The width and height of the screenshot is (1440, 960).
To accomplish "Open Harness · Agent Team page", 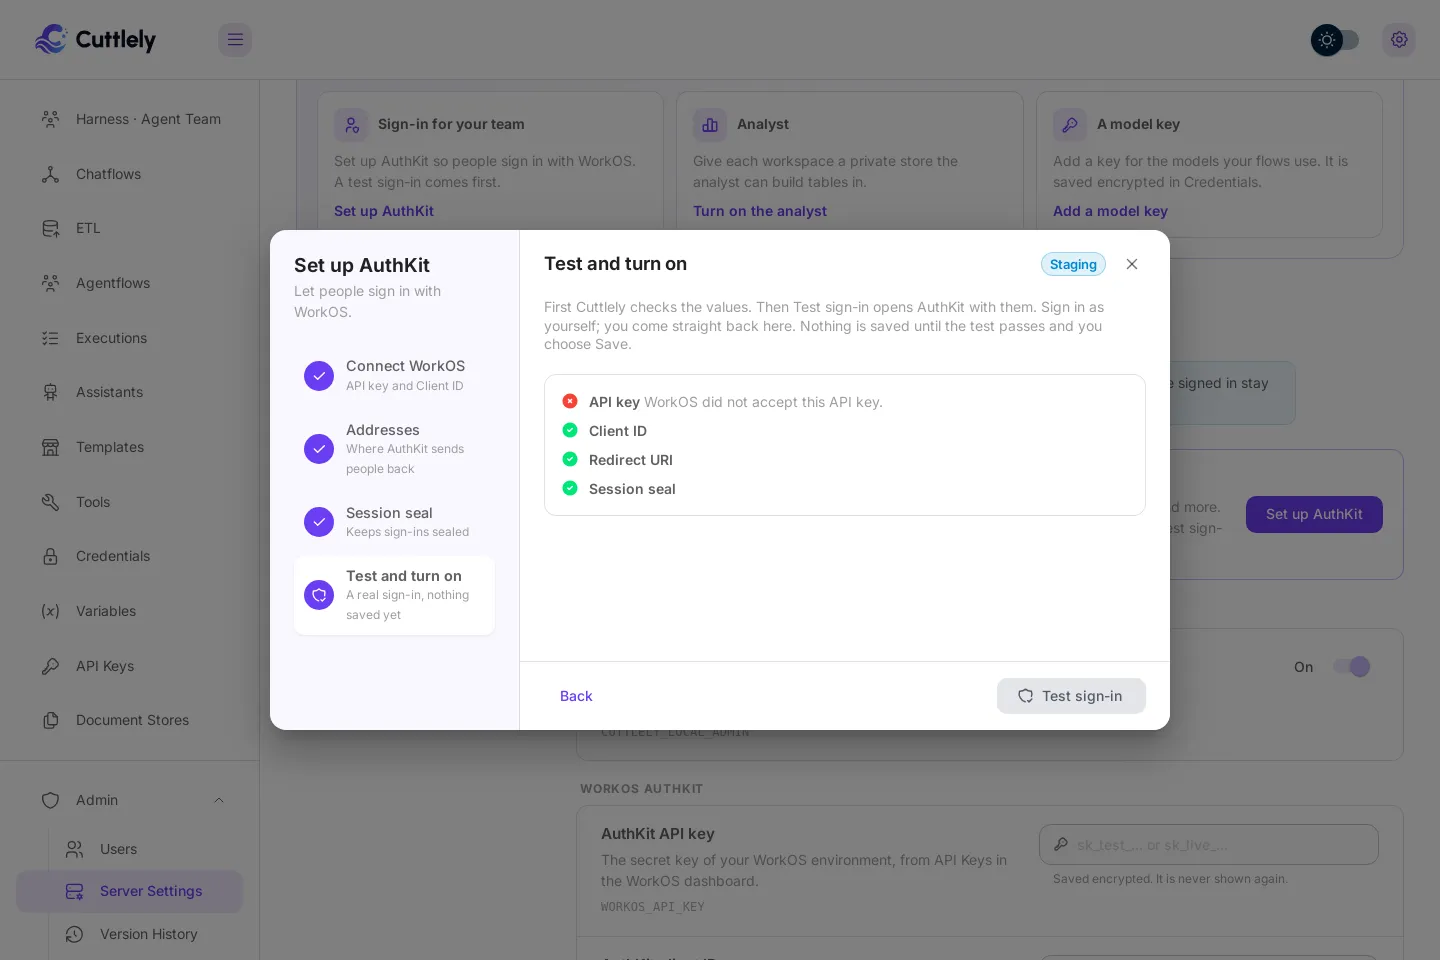I will pyautogui.click(x=129, y=119).
